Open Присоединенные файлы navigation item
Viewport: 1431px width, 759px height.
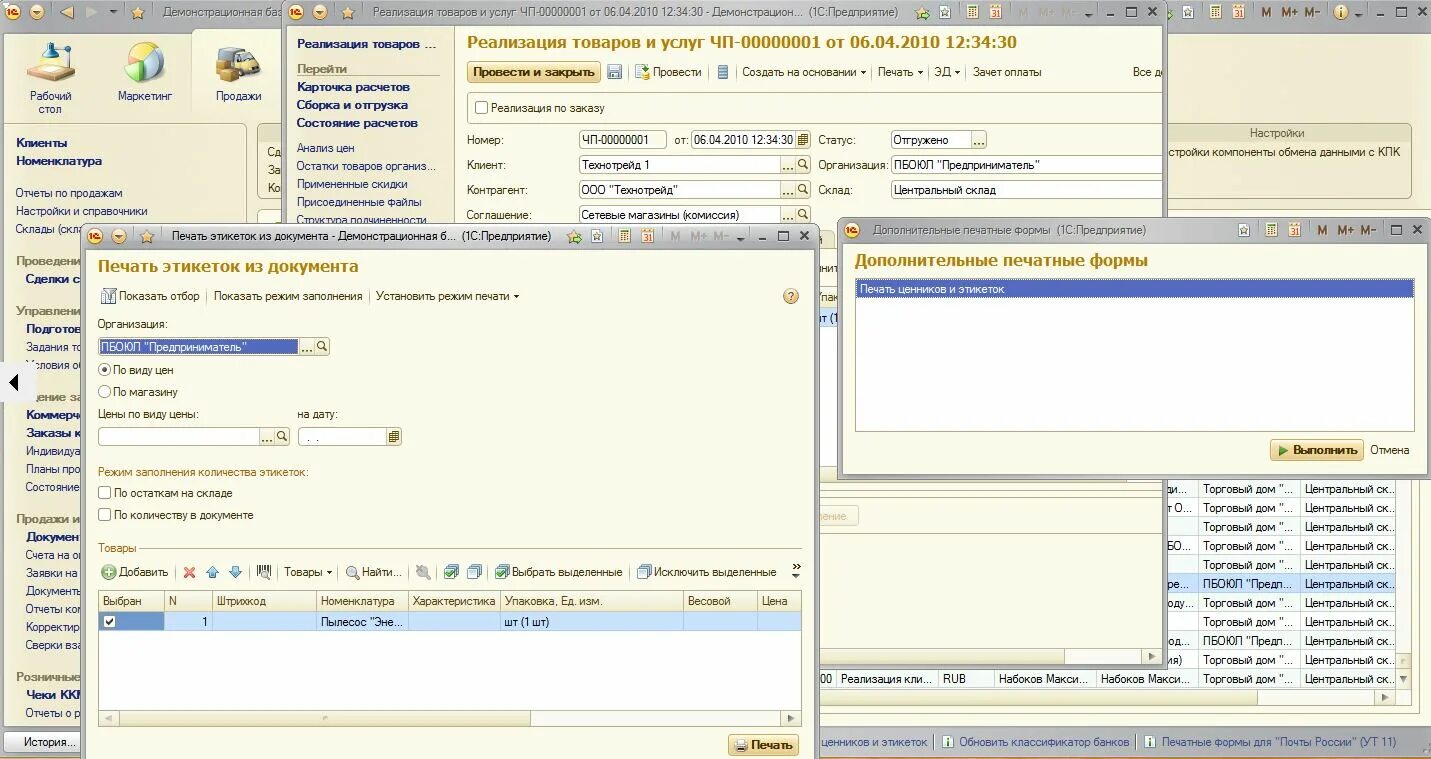(x=359, y=202)
